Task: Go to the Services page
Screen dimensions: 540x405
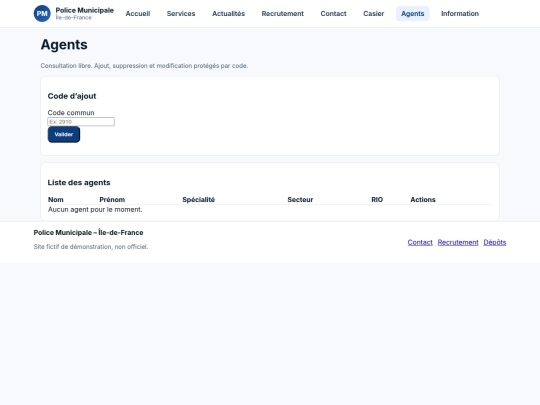Action: pyautogui.click(x=181, y=13)
